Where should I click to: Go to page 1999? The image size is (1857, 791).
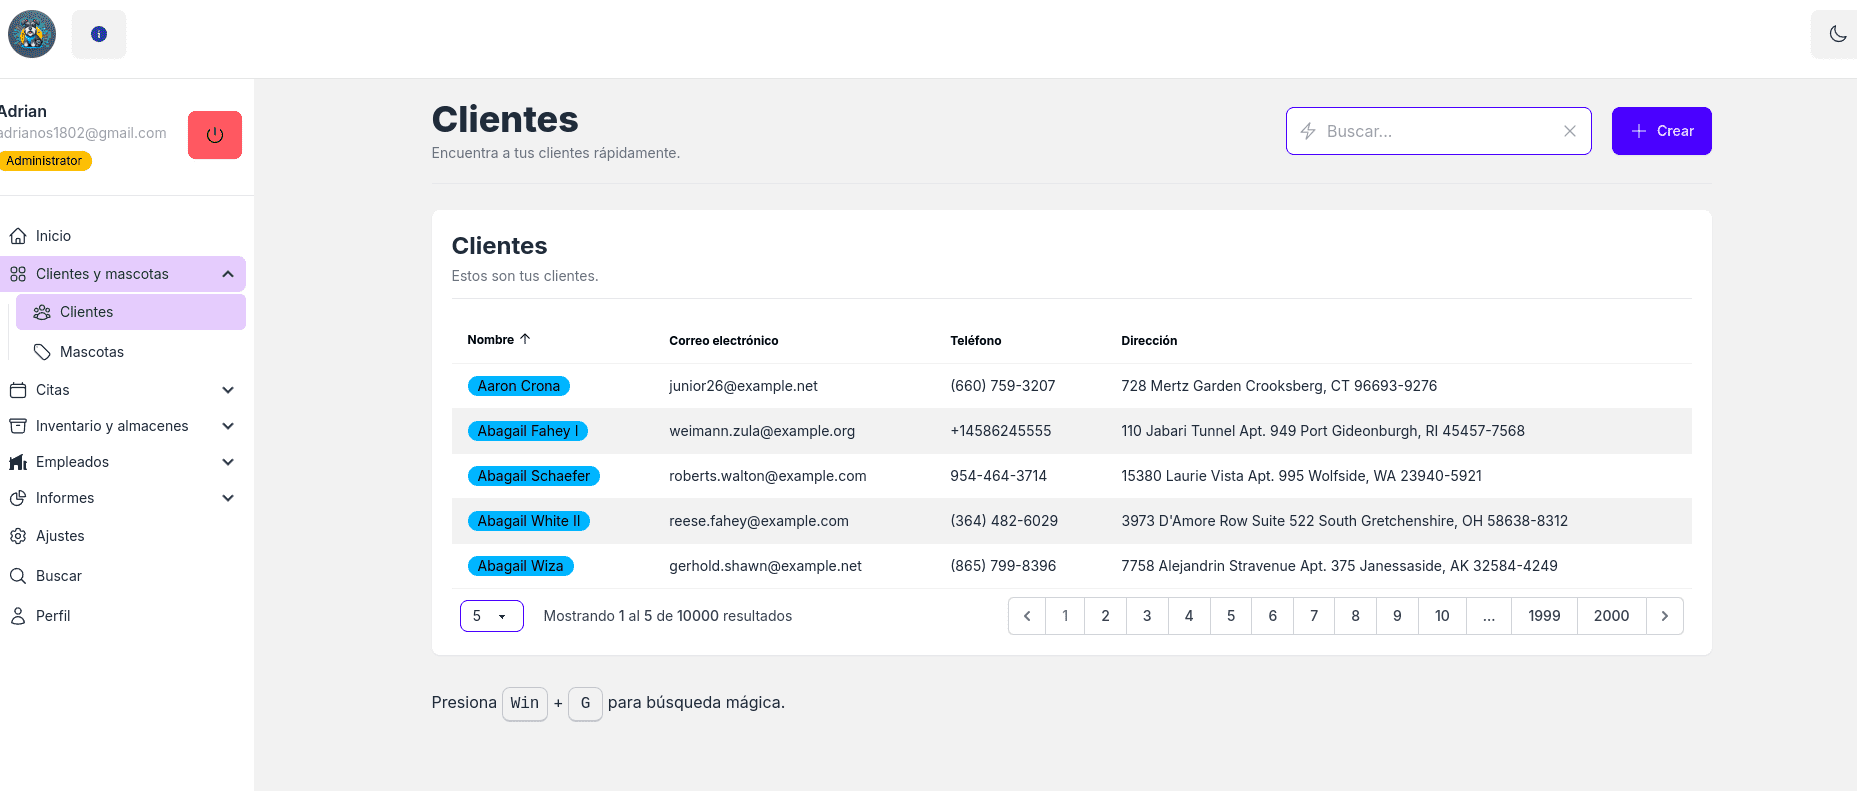pos(1544,616)
